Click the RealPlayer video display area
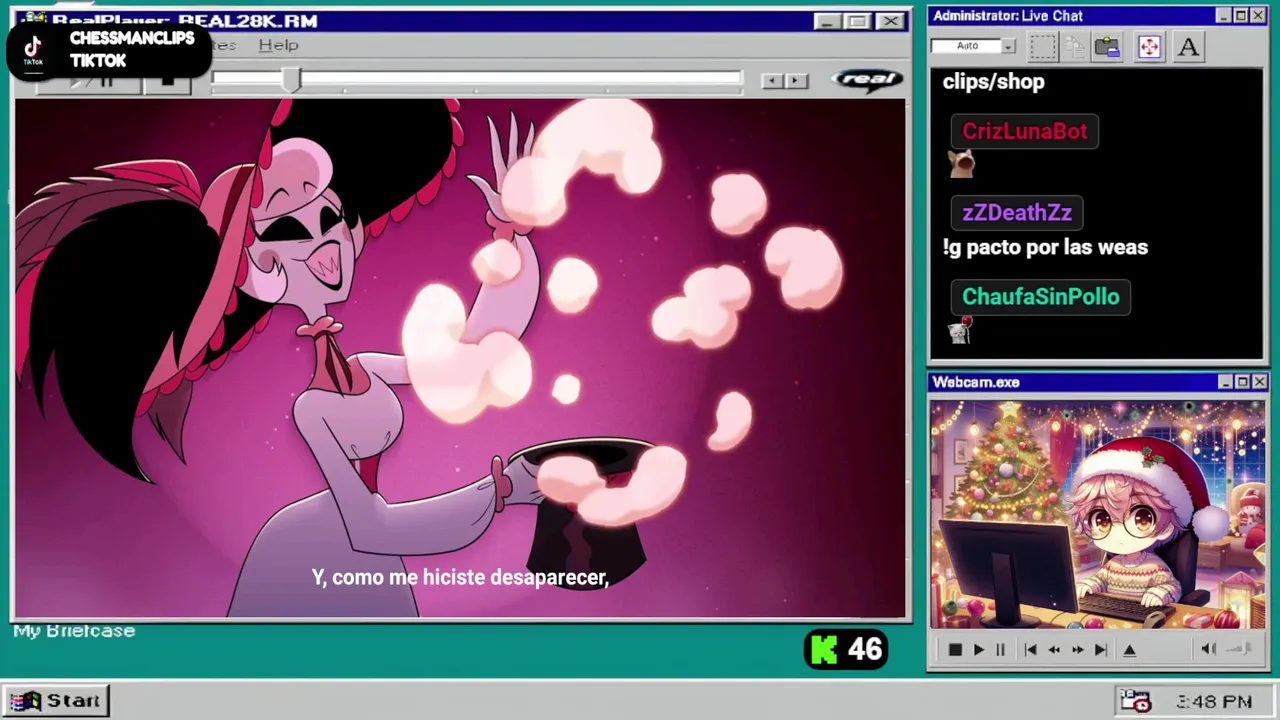1280x720 pixels. [x=460, y=359]
